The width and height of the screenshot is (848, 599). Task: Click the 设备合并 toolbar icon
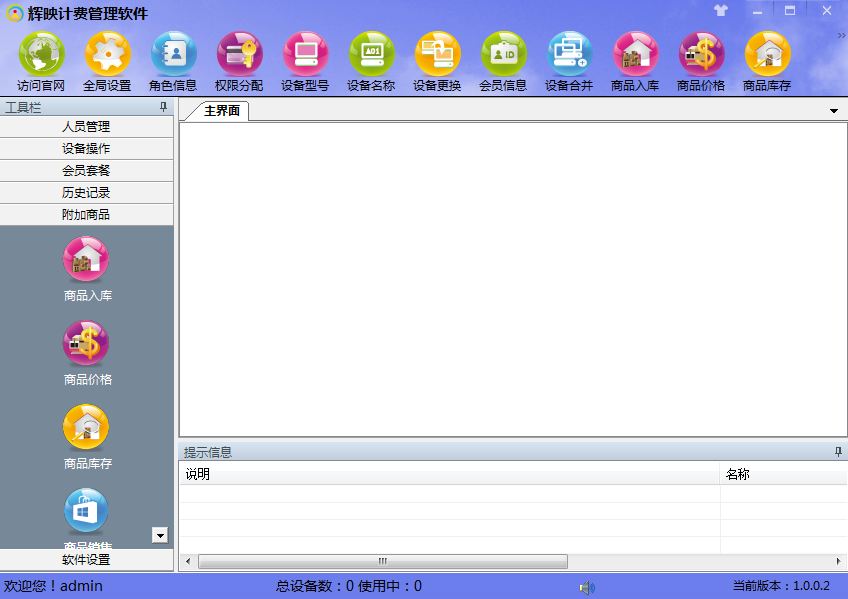(x=569, y=54)
